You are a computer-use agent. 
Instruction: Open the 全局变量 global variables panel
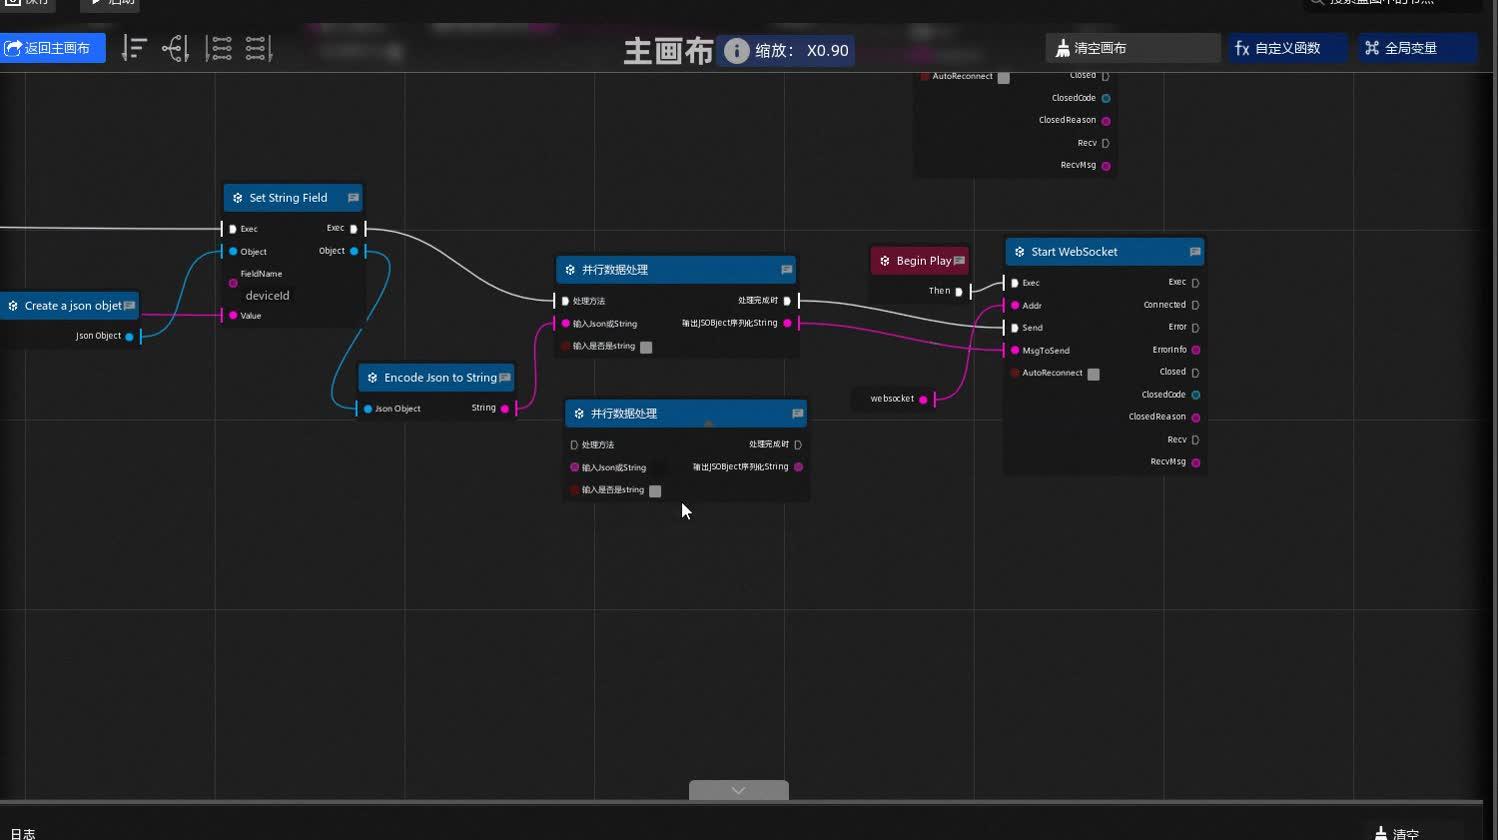pos(1417,47)
